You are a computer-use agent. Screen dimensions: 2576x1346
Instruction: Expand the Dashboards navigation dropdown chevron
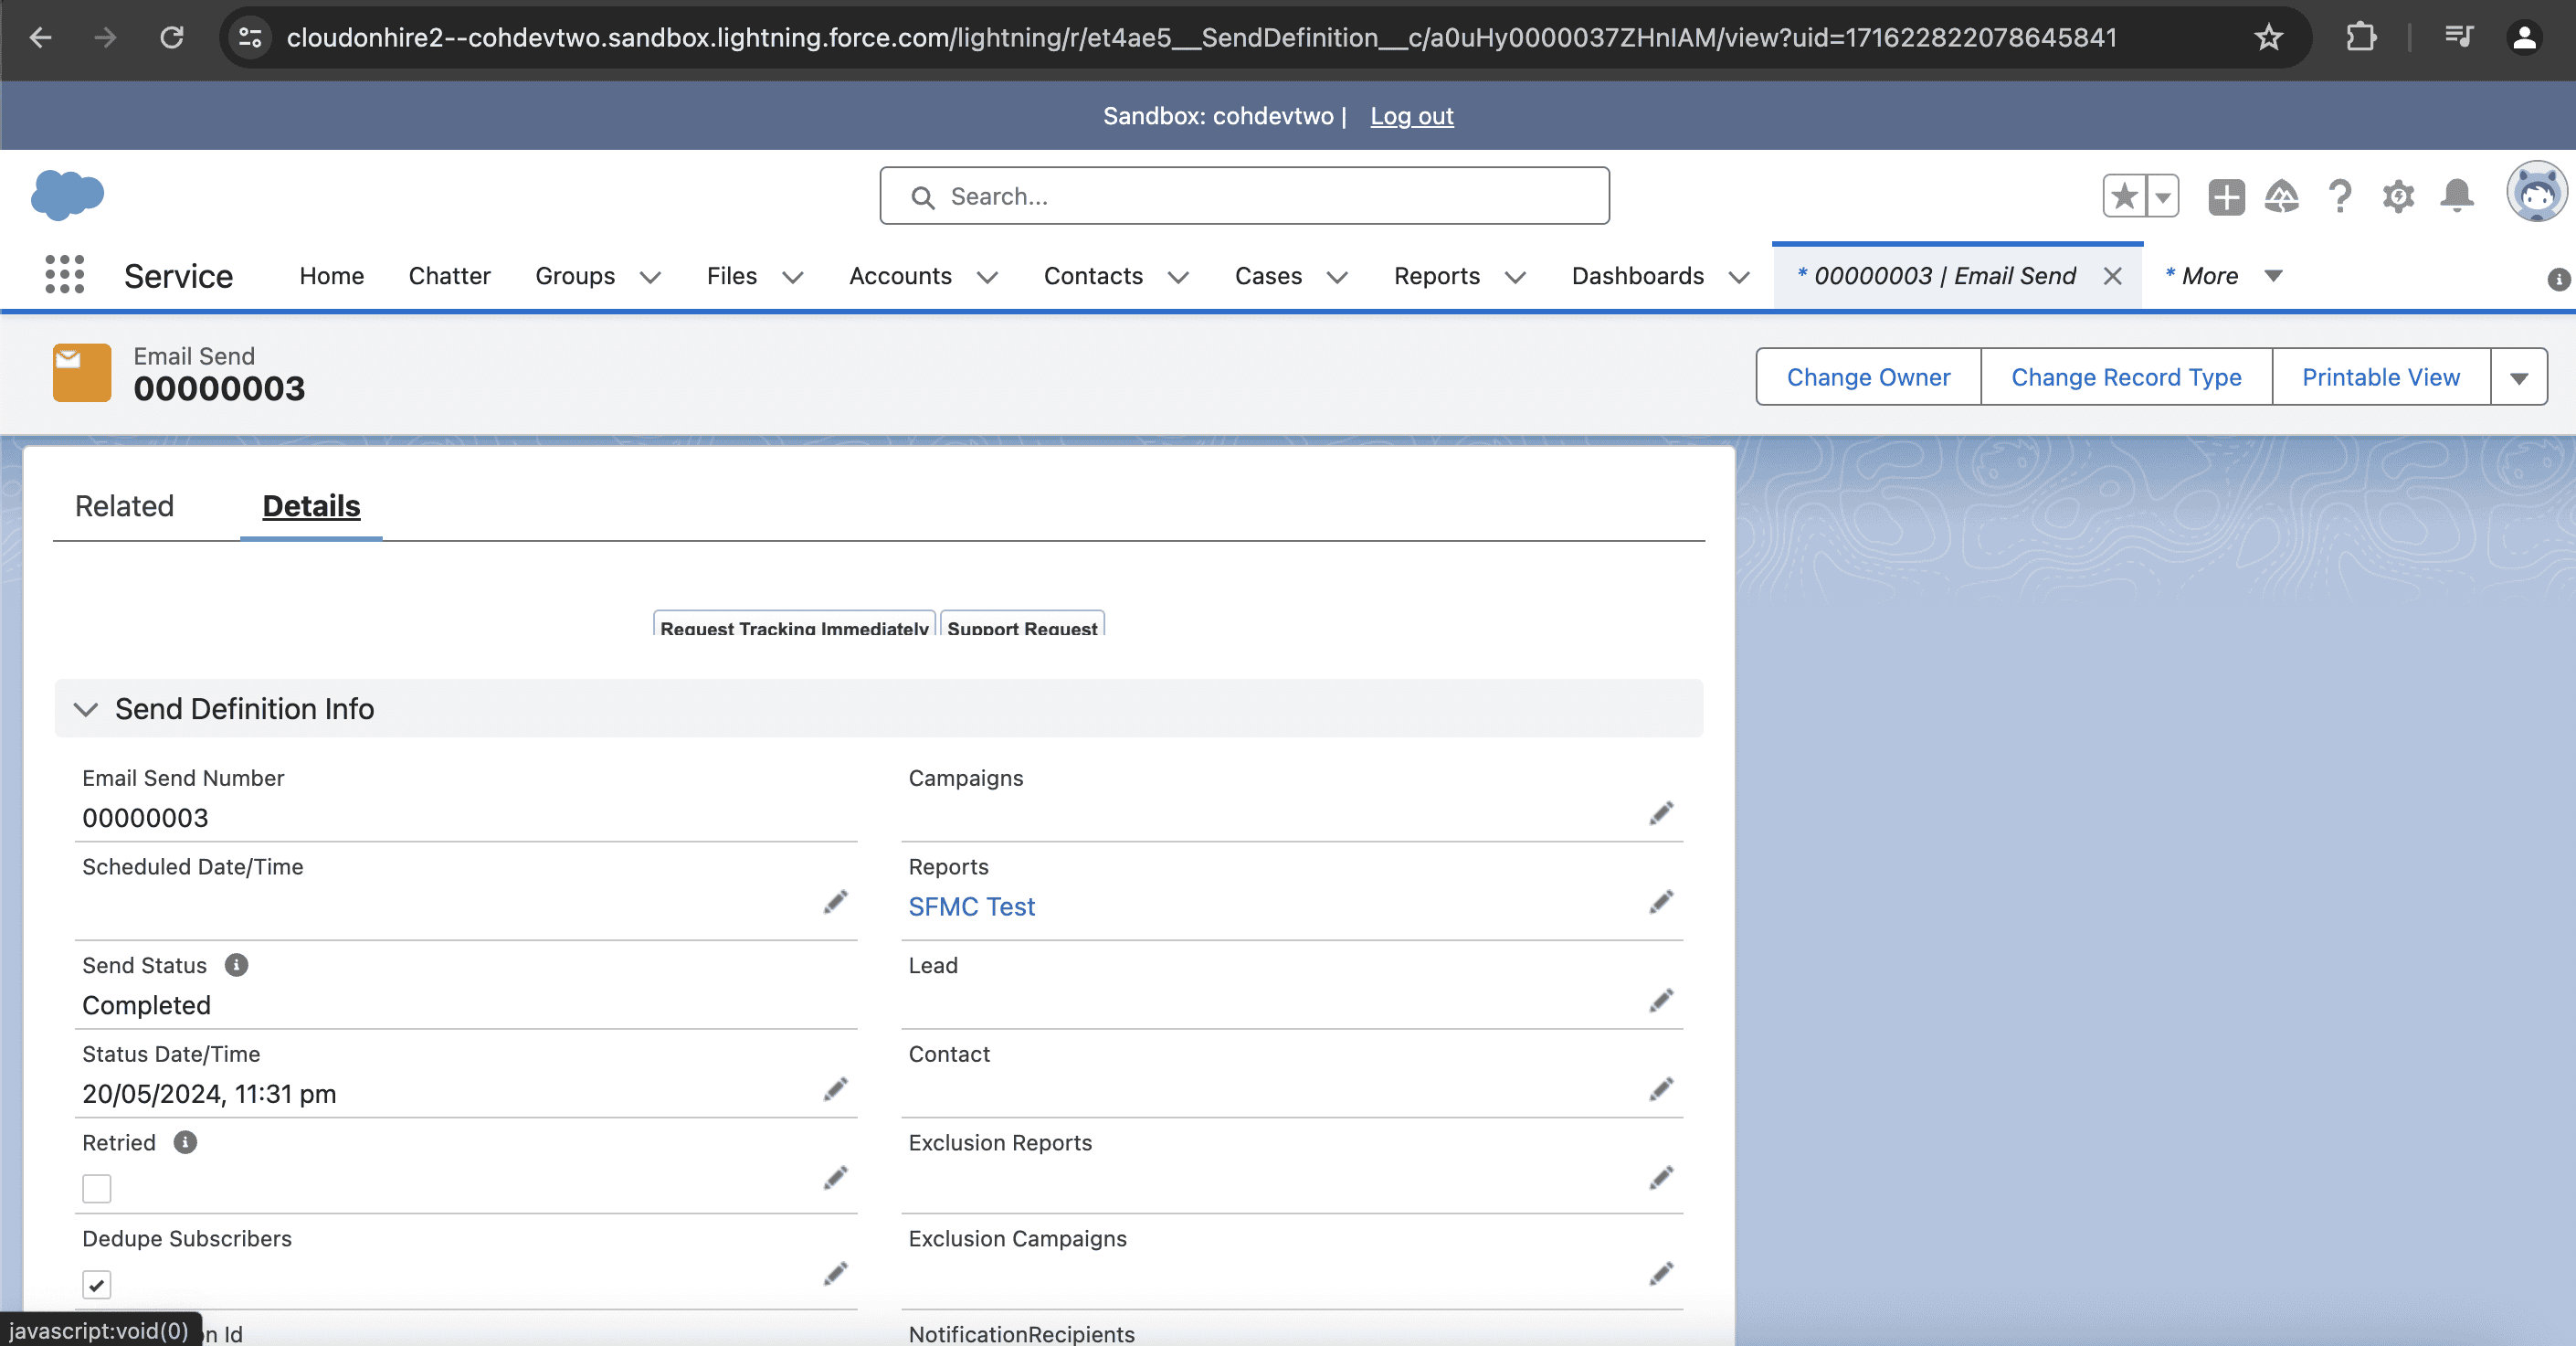click(x=1739, y=277)
